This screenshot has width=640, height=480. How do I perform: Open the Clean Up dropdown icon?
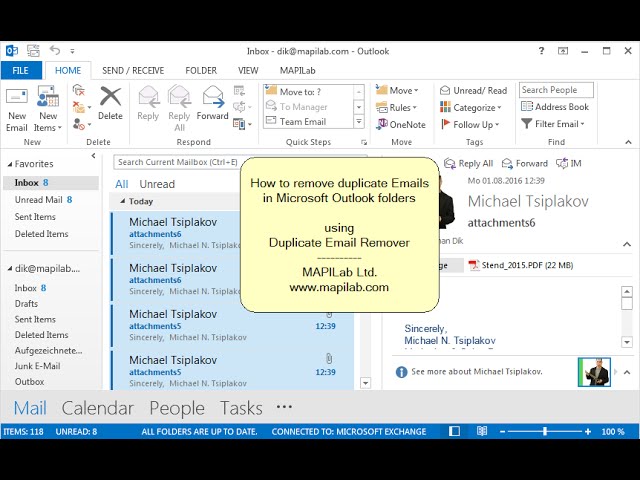click(x=81, y=107)
